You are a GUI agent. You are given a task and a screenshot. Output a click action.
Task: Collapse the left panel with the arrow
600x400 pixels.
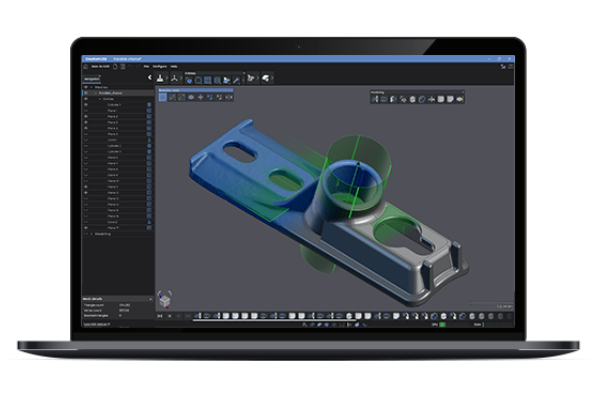coord(150,76)
